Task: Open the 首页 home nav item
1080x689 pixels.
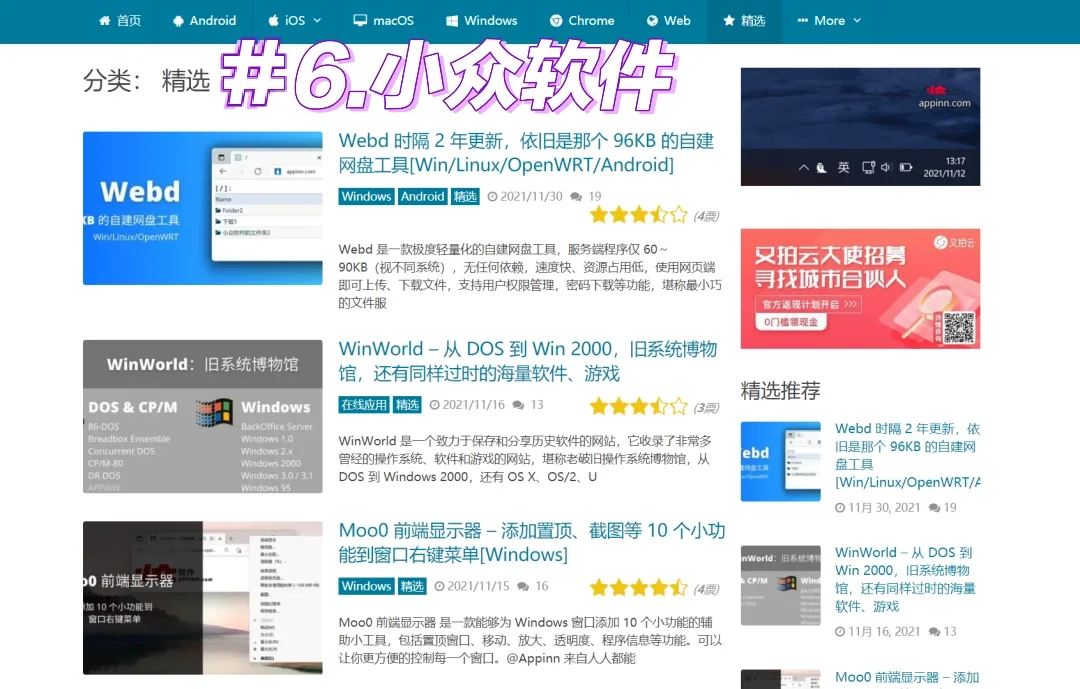Action: pos(120,21)
